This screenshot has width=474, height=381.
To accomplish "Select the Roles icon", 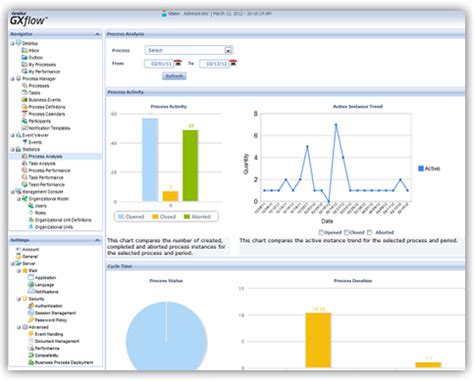I will point(31,213).
